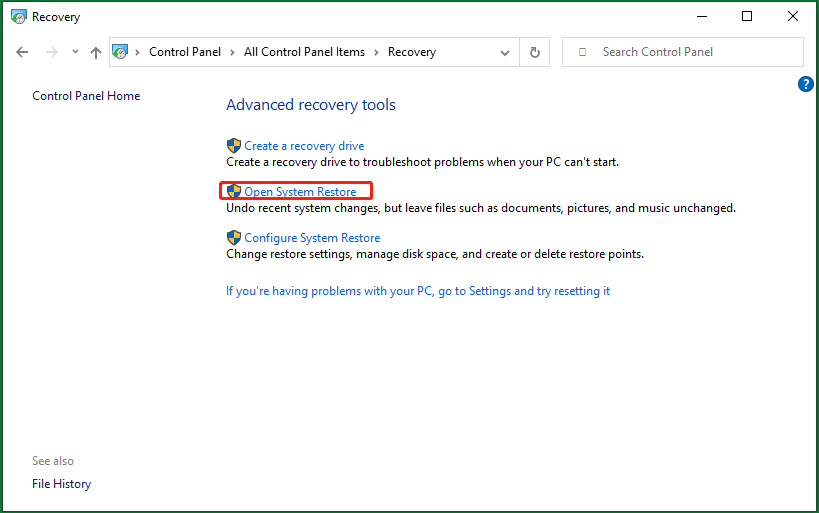Select All Control Panel Items breadcrumb
The width and height of the screenshot is (819, 513).
click(304, 52)
